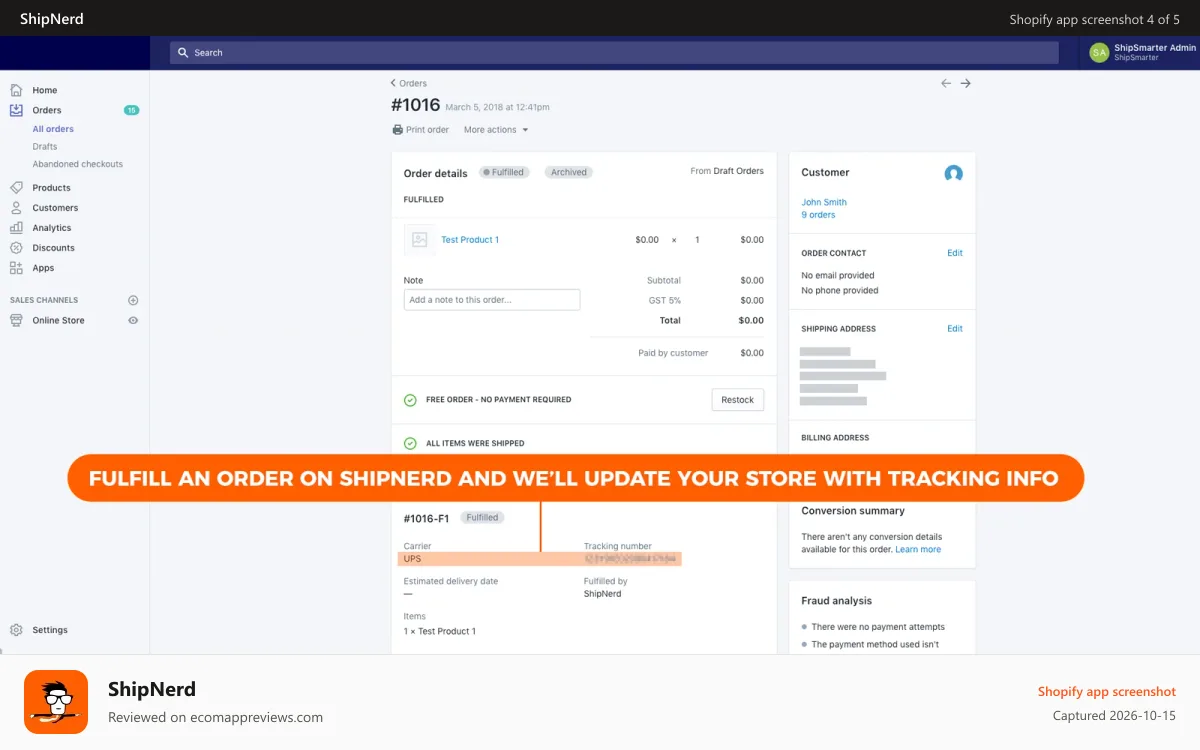
Task: Select Drafts submenu item
Action: point(45,146)
